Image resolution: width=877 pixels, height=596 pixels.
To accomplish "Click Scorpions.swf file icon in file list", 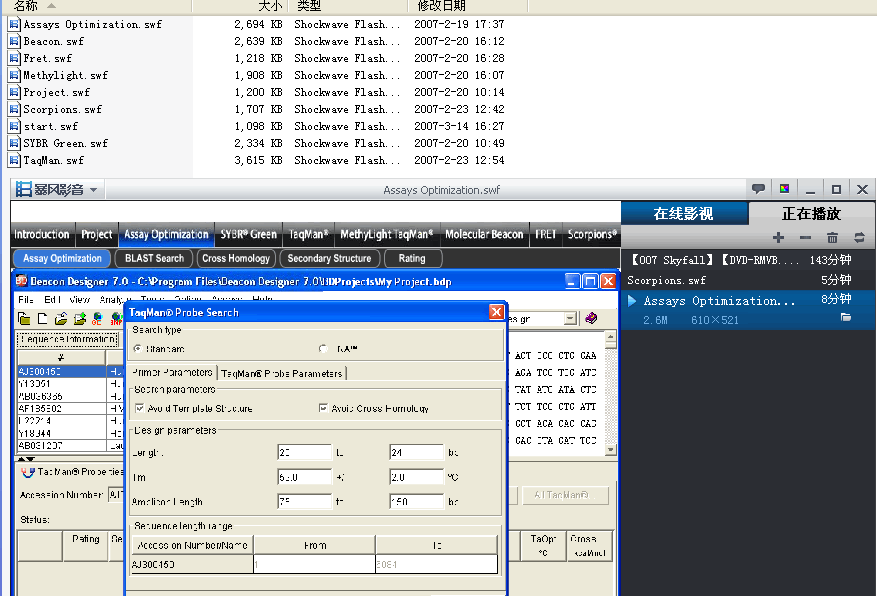I will click(14, 109).
